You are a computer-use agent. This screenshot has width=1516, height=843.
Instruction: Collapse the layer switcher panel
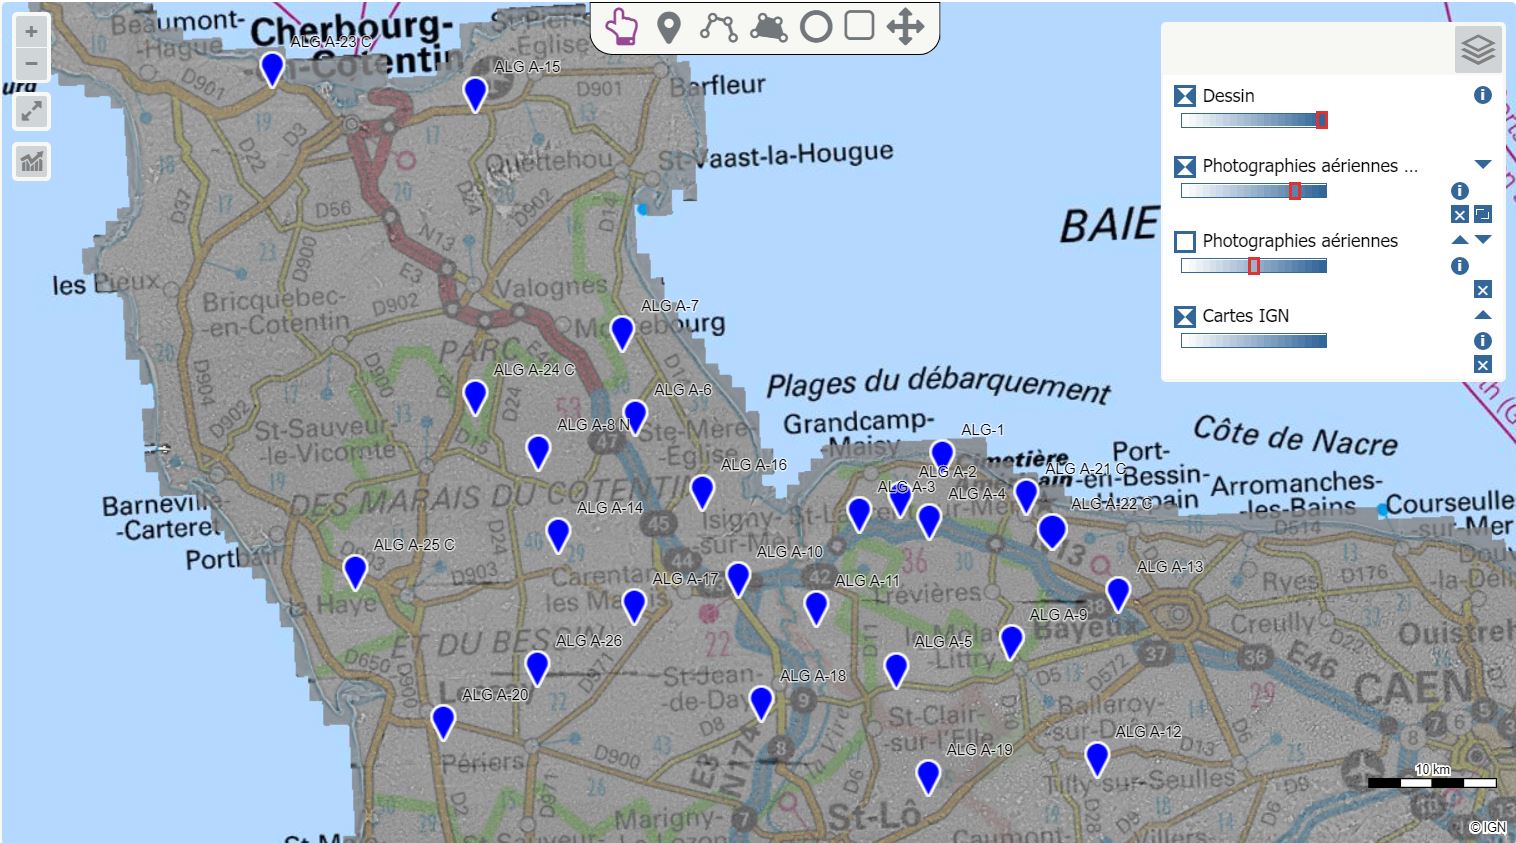click(1477, 49)
